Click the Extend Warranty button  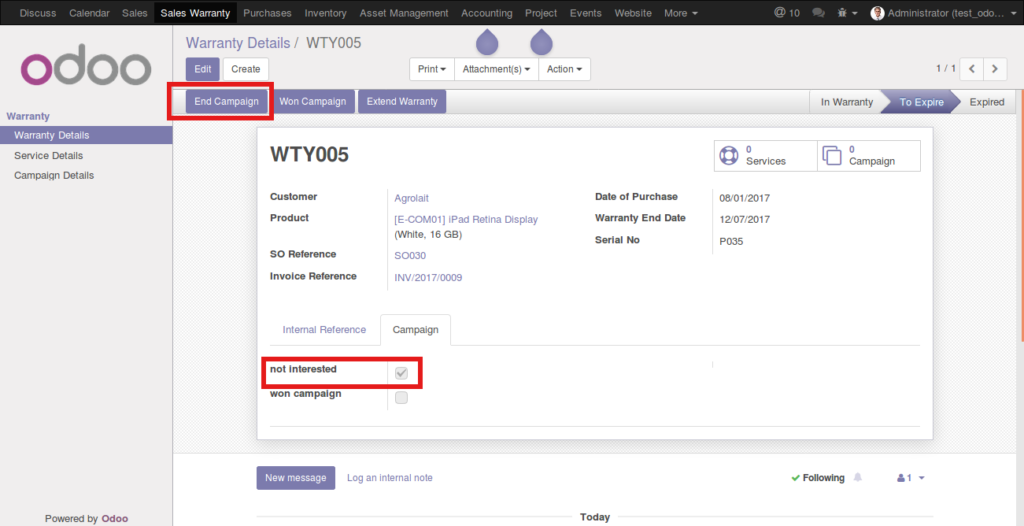tap(402, 102)
